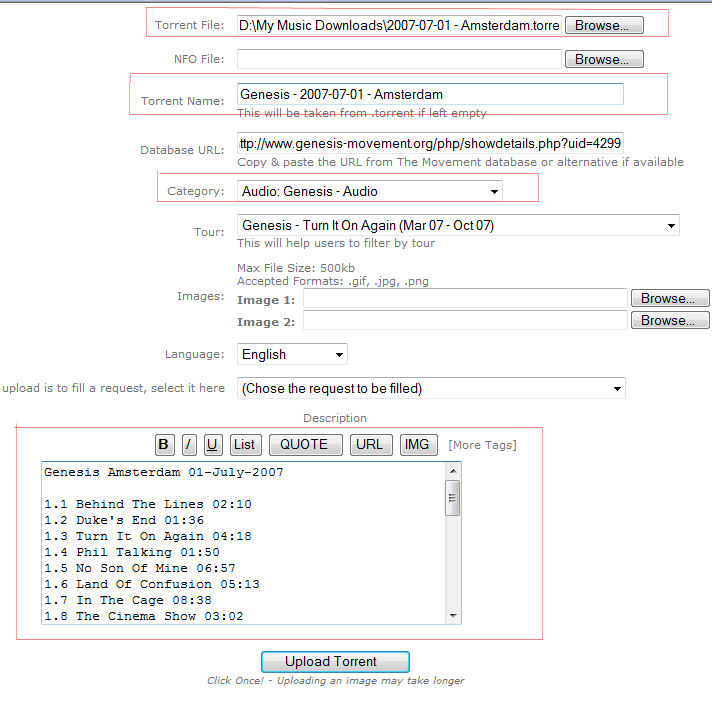Click the line '1.3 Turn It On Again 04:18'
Viewport: 712px width, 706px height.
(148, 537)
